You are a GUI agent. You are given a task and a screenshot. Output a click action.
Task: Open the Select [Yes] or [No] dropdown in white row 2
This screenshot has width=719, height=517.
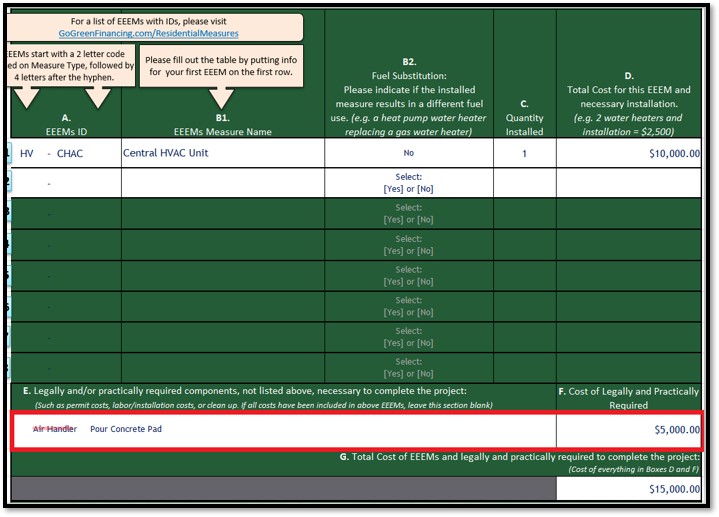click(409, 183)
